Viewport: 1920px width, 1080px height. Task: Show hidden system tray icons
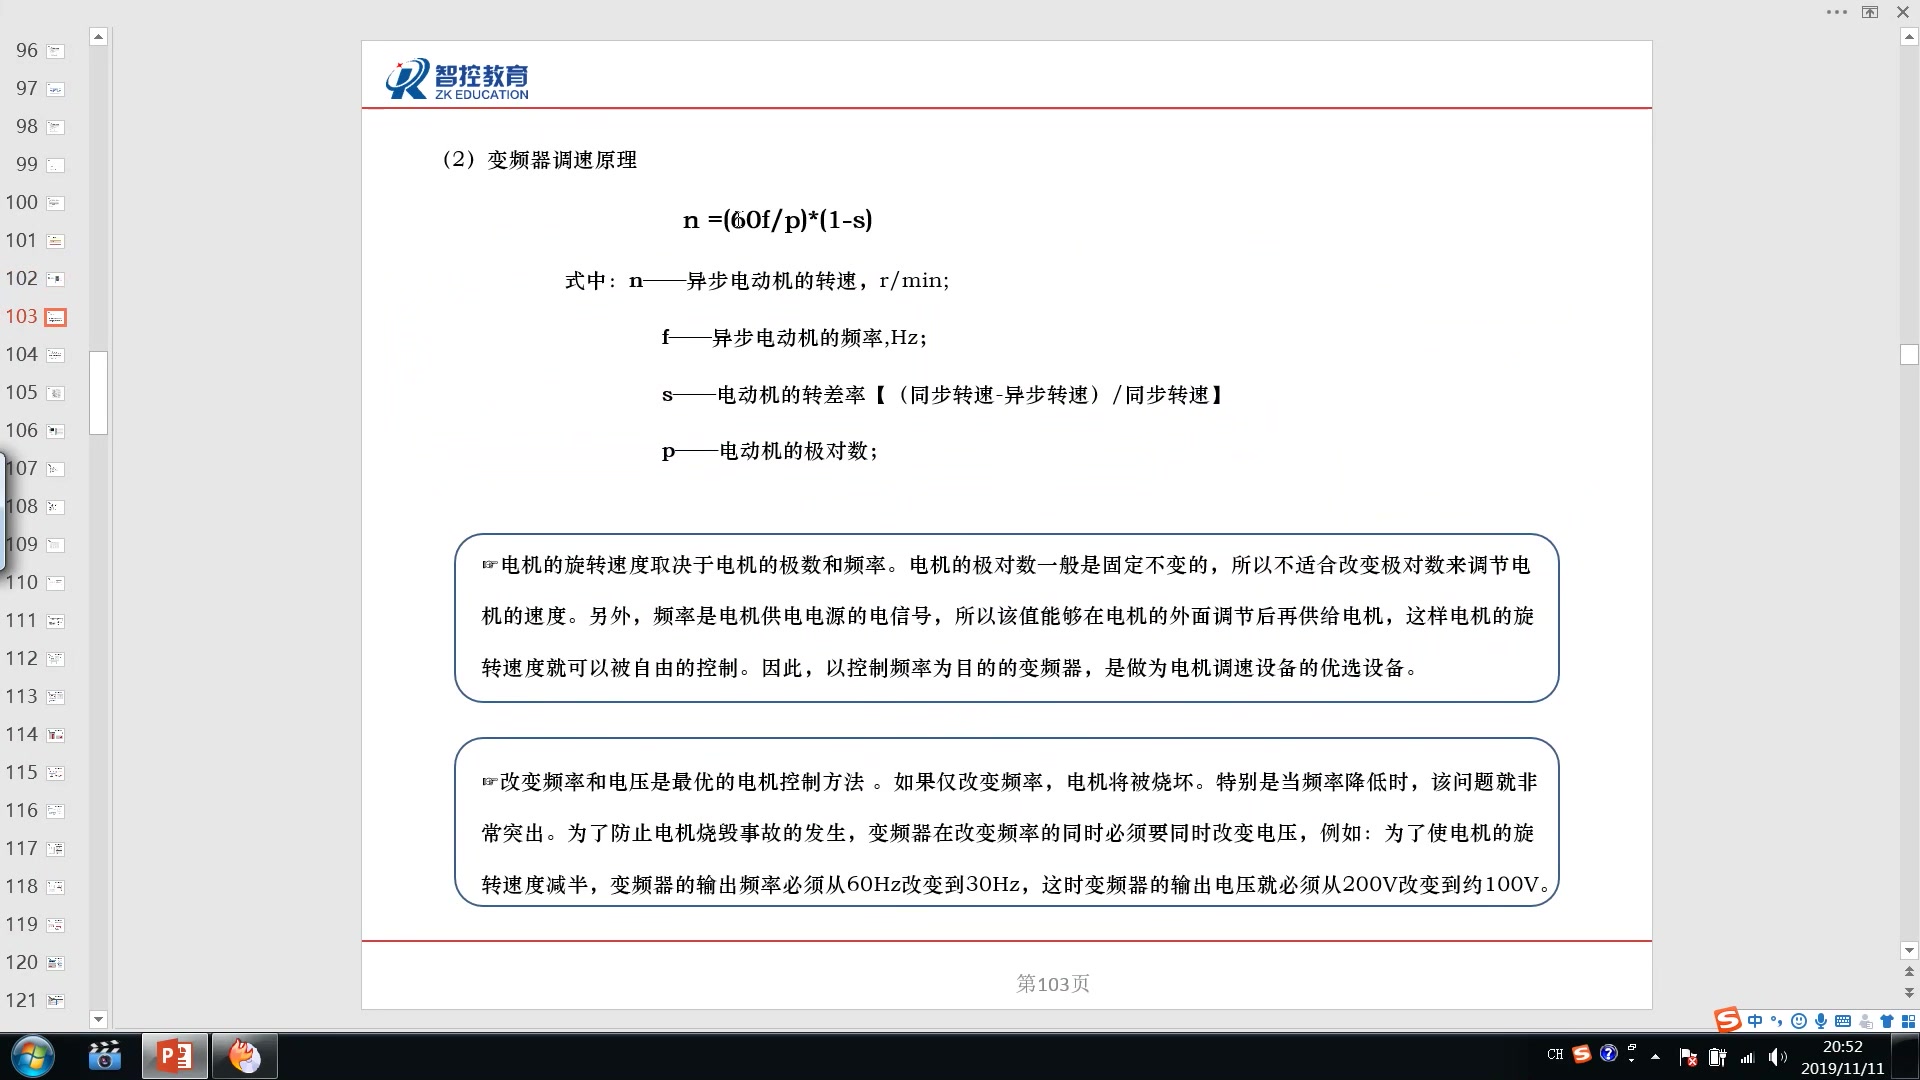point(1655,1056)
